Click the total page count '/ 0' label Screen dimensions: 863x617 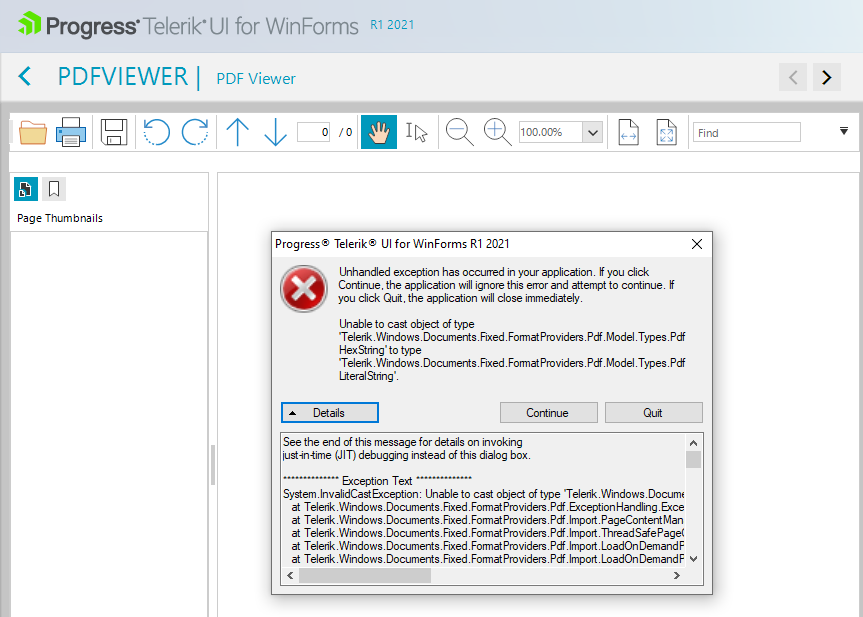pos(346,132)
